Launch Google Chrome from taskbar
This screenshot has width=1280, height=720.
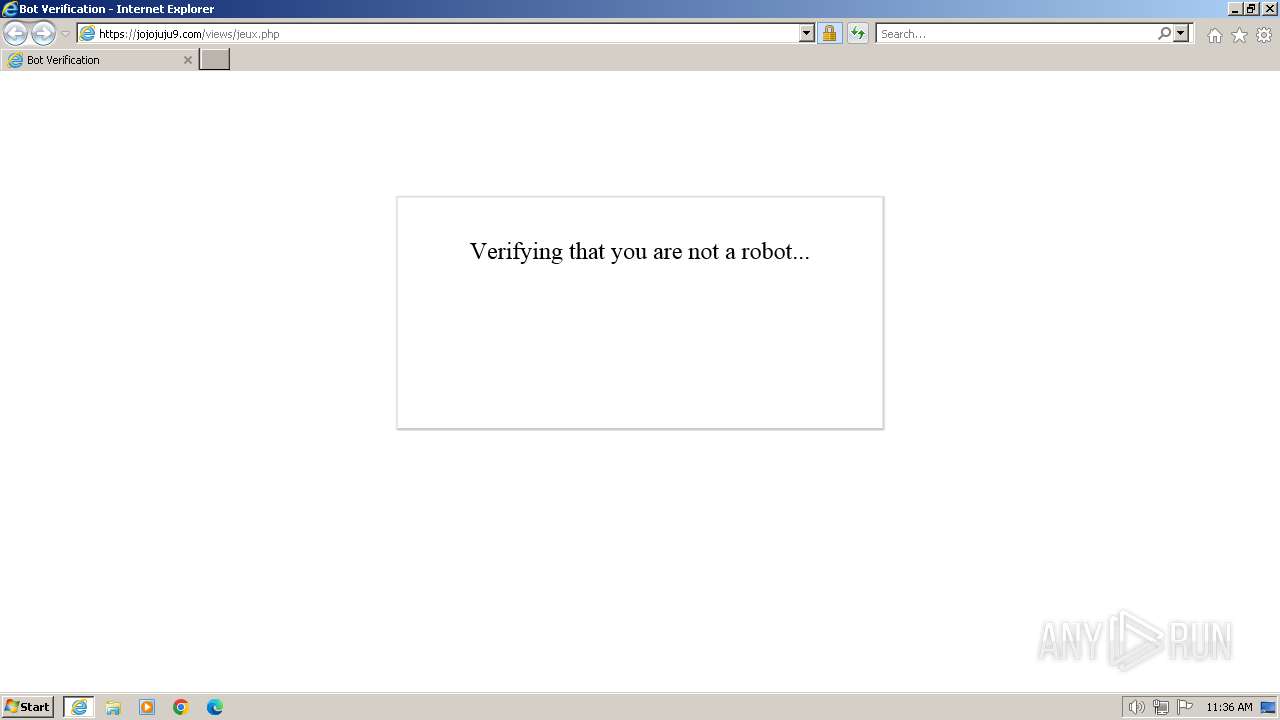181,707
